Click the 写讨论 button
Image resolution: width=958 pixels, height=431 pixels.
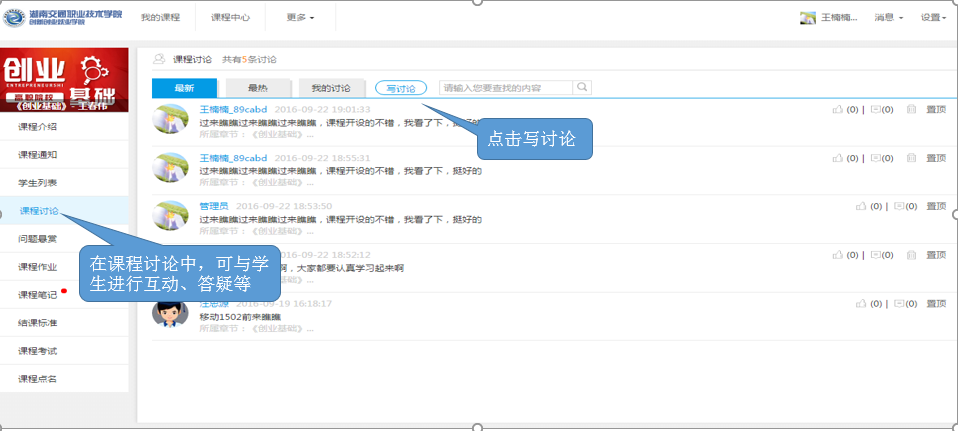coord(400,88)
